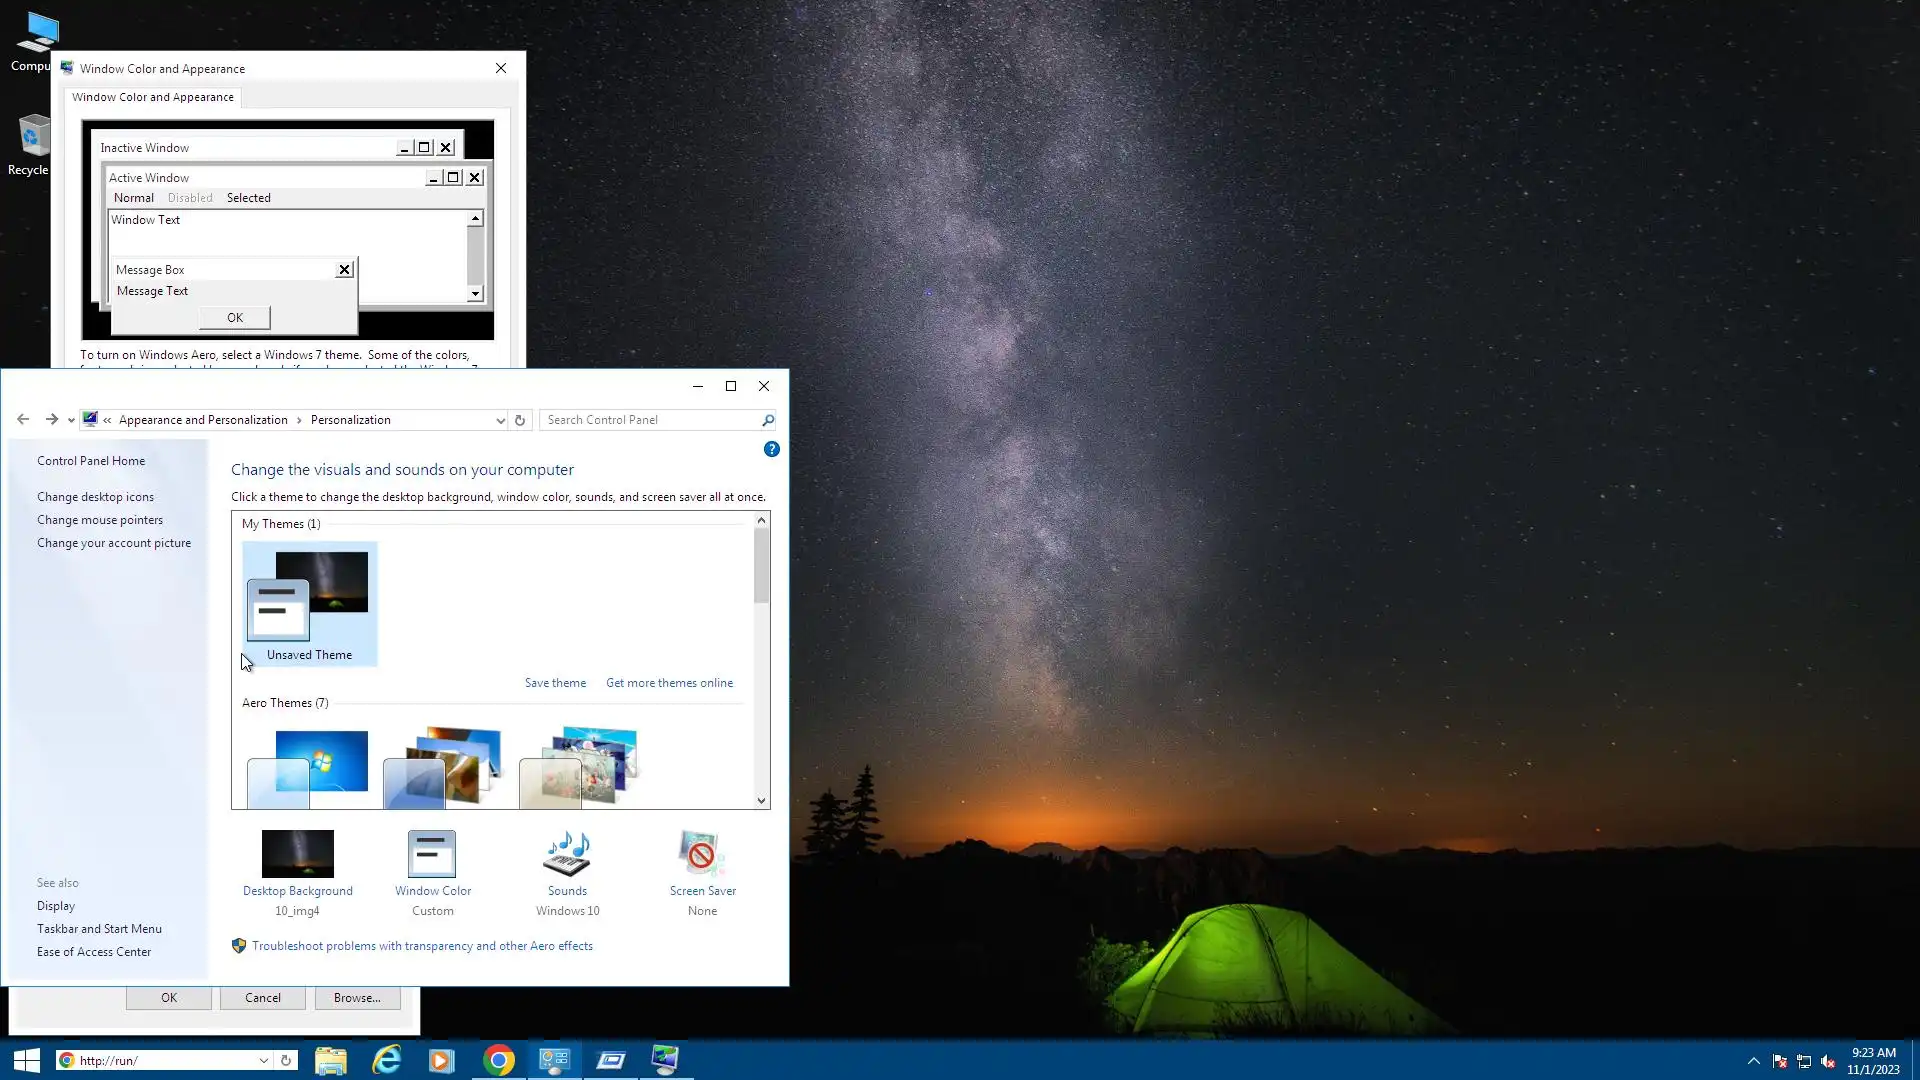Screen dimensions: 1920x1080
Task: Click the Browse... button
Action: (357, 998)
